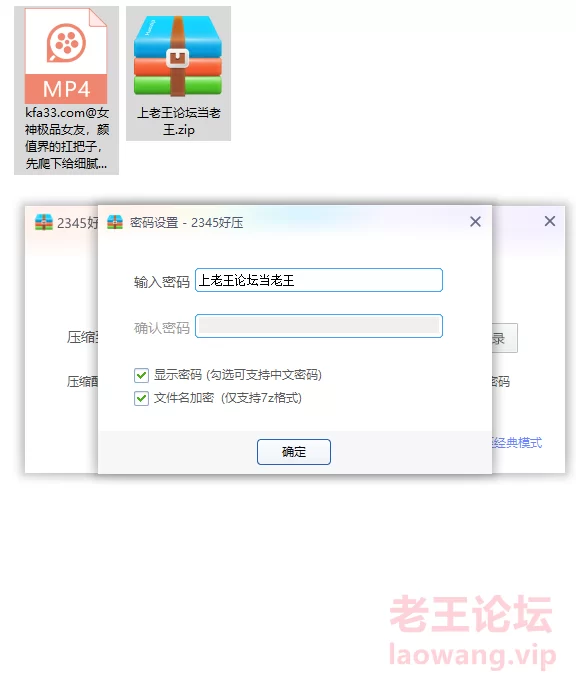Toggle the 显示密码 checkbox

click(141, 375)
